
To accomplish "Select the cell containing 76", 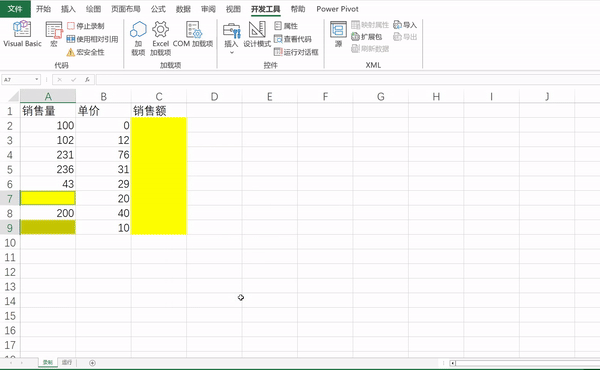I will tap(103, 155).
